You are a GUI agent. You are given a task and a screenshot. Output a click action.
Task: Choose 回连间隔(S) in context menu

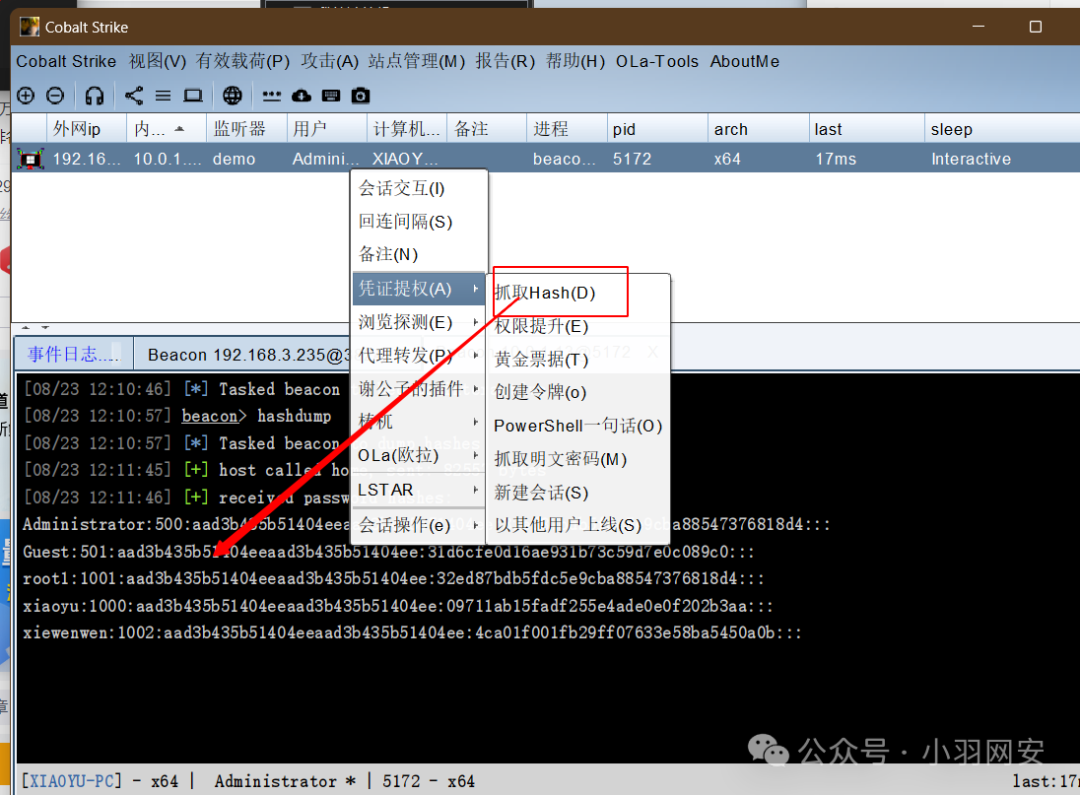coord(419,221)
